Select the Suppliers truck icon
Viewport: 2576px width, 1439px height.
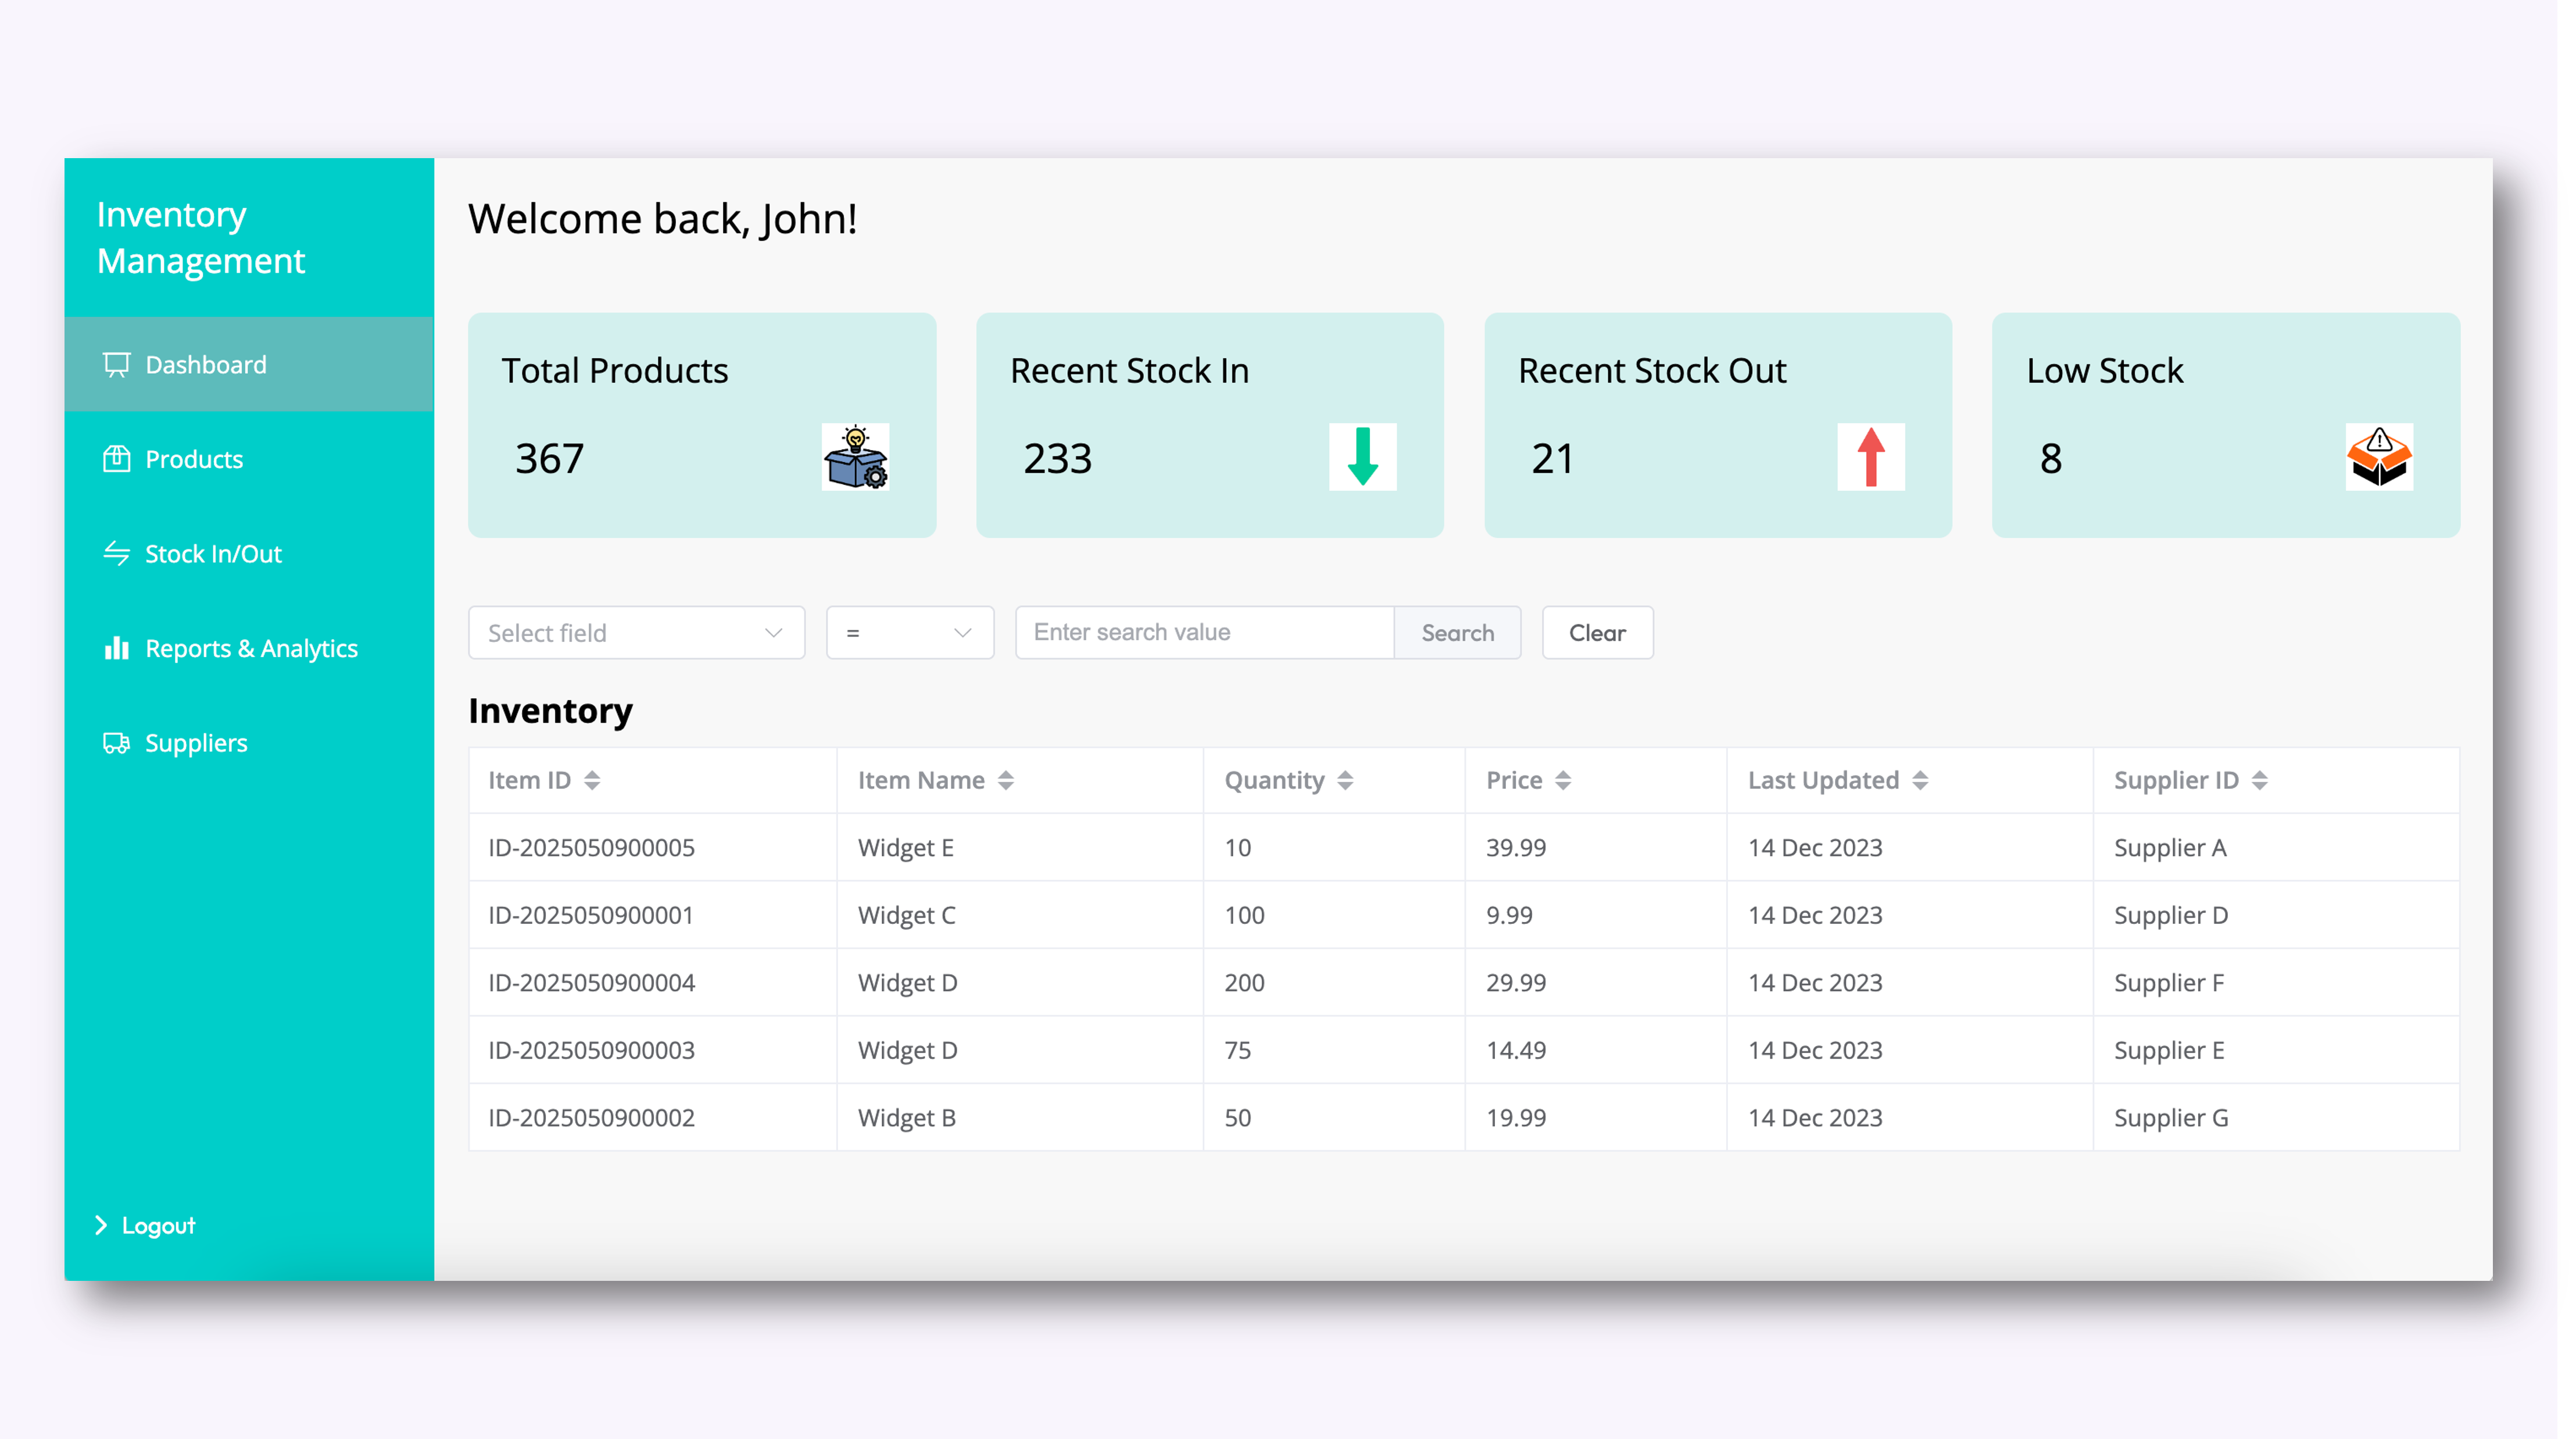(117, 743)
